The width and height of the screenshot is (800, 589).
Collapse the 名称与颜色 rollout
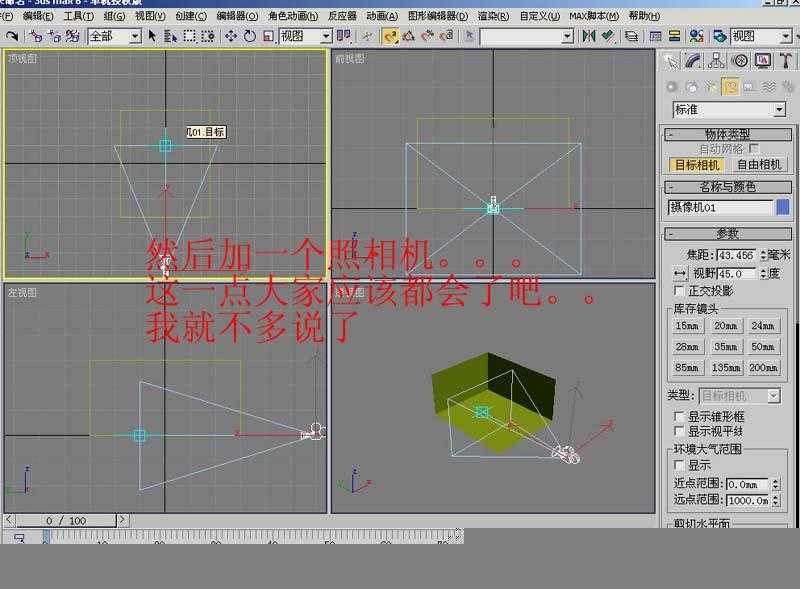point(728,187)
